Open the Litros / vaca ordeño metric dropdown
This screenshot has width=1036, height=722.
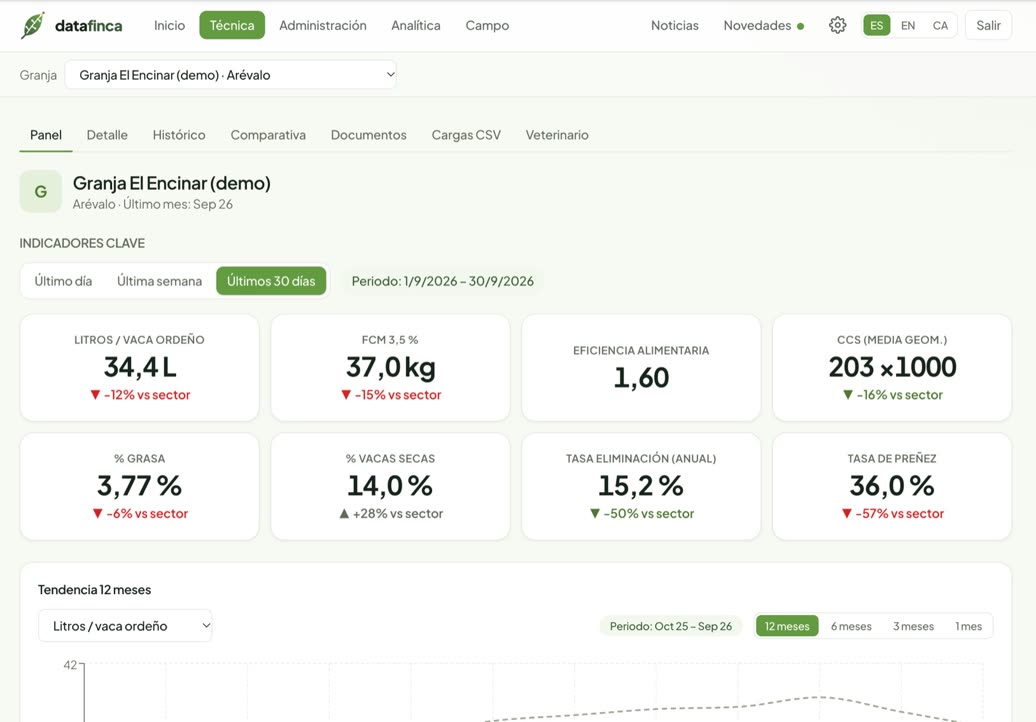coord(125,626)
